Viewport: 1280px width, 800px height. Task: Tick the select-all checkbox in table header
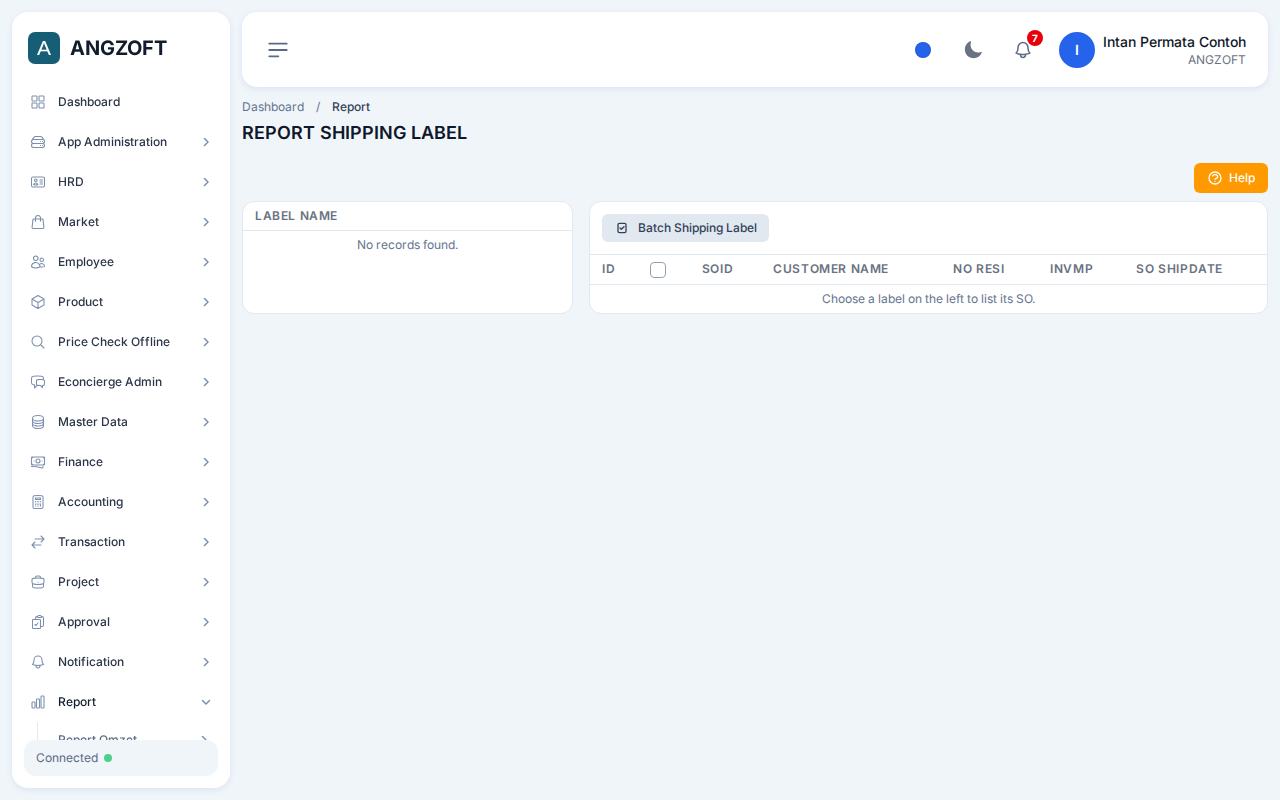pyautogui.click(x=658, y=270)
